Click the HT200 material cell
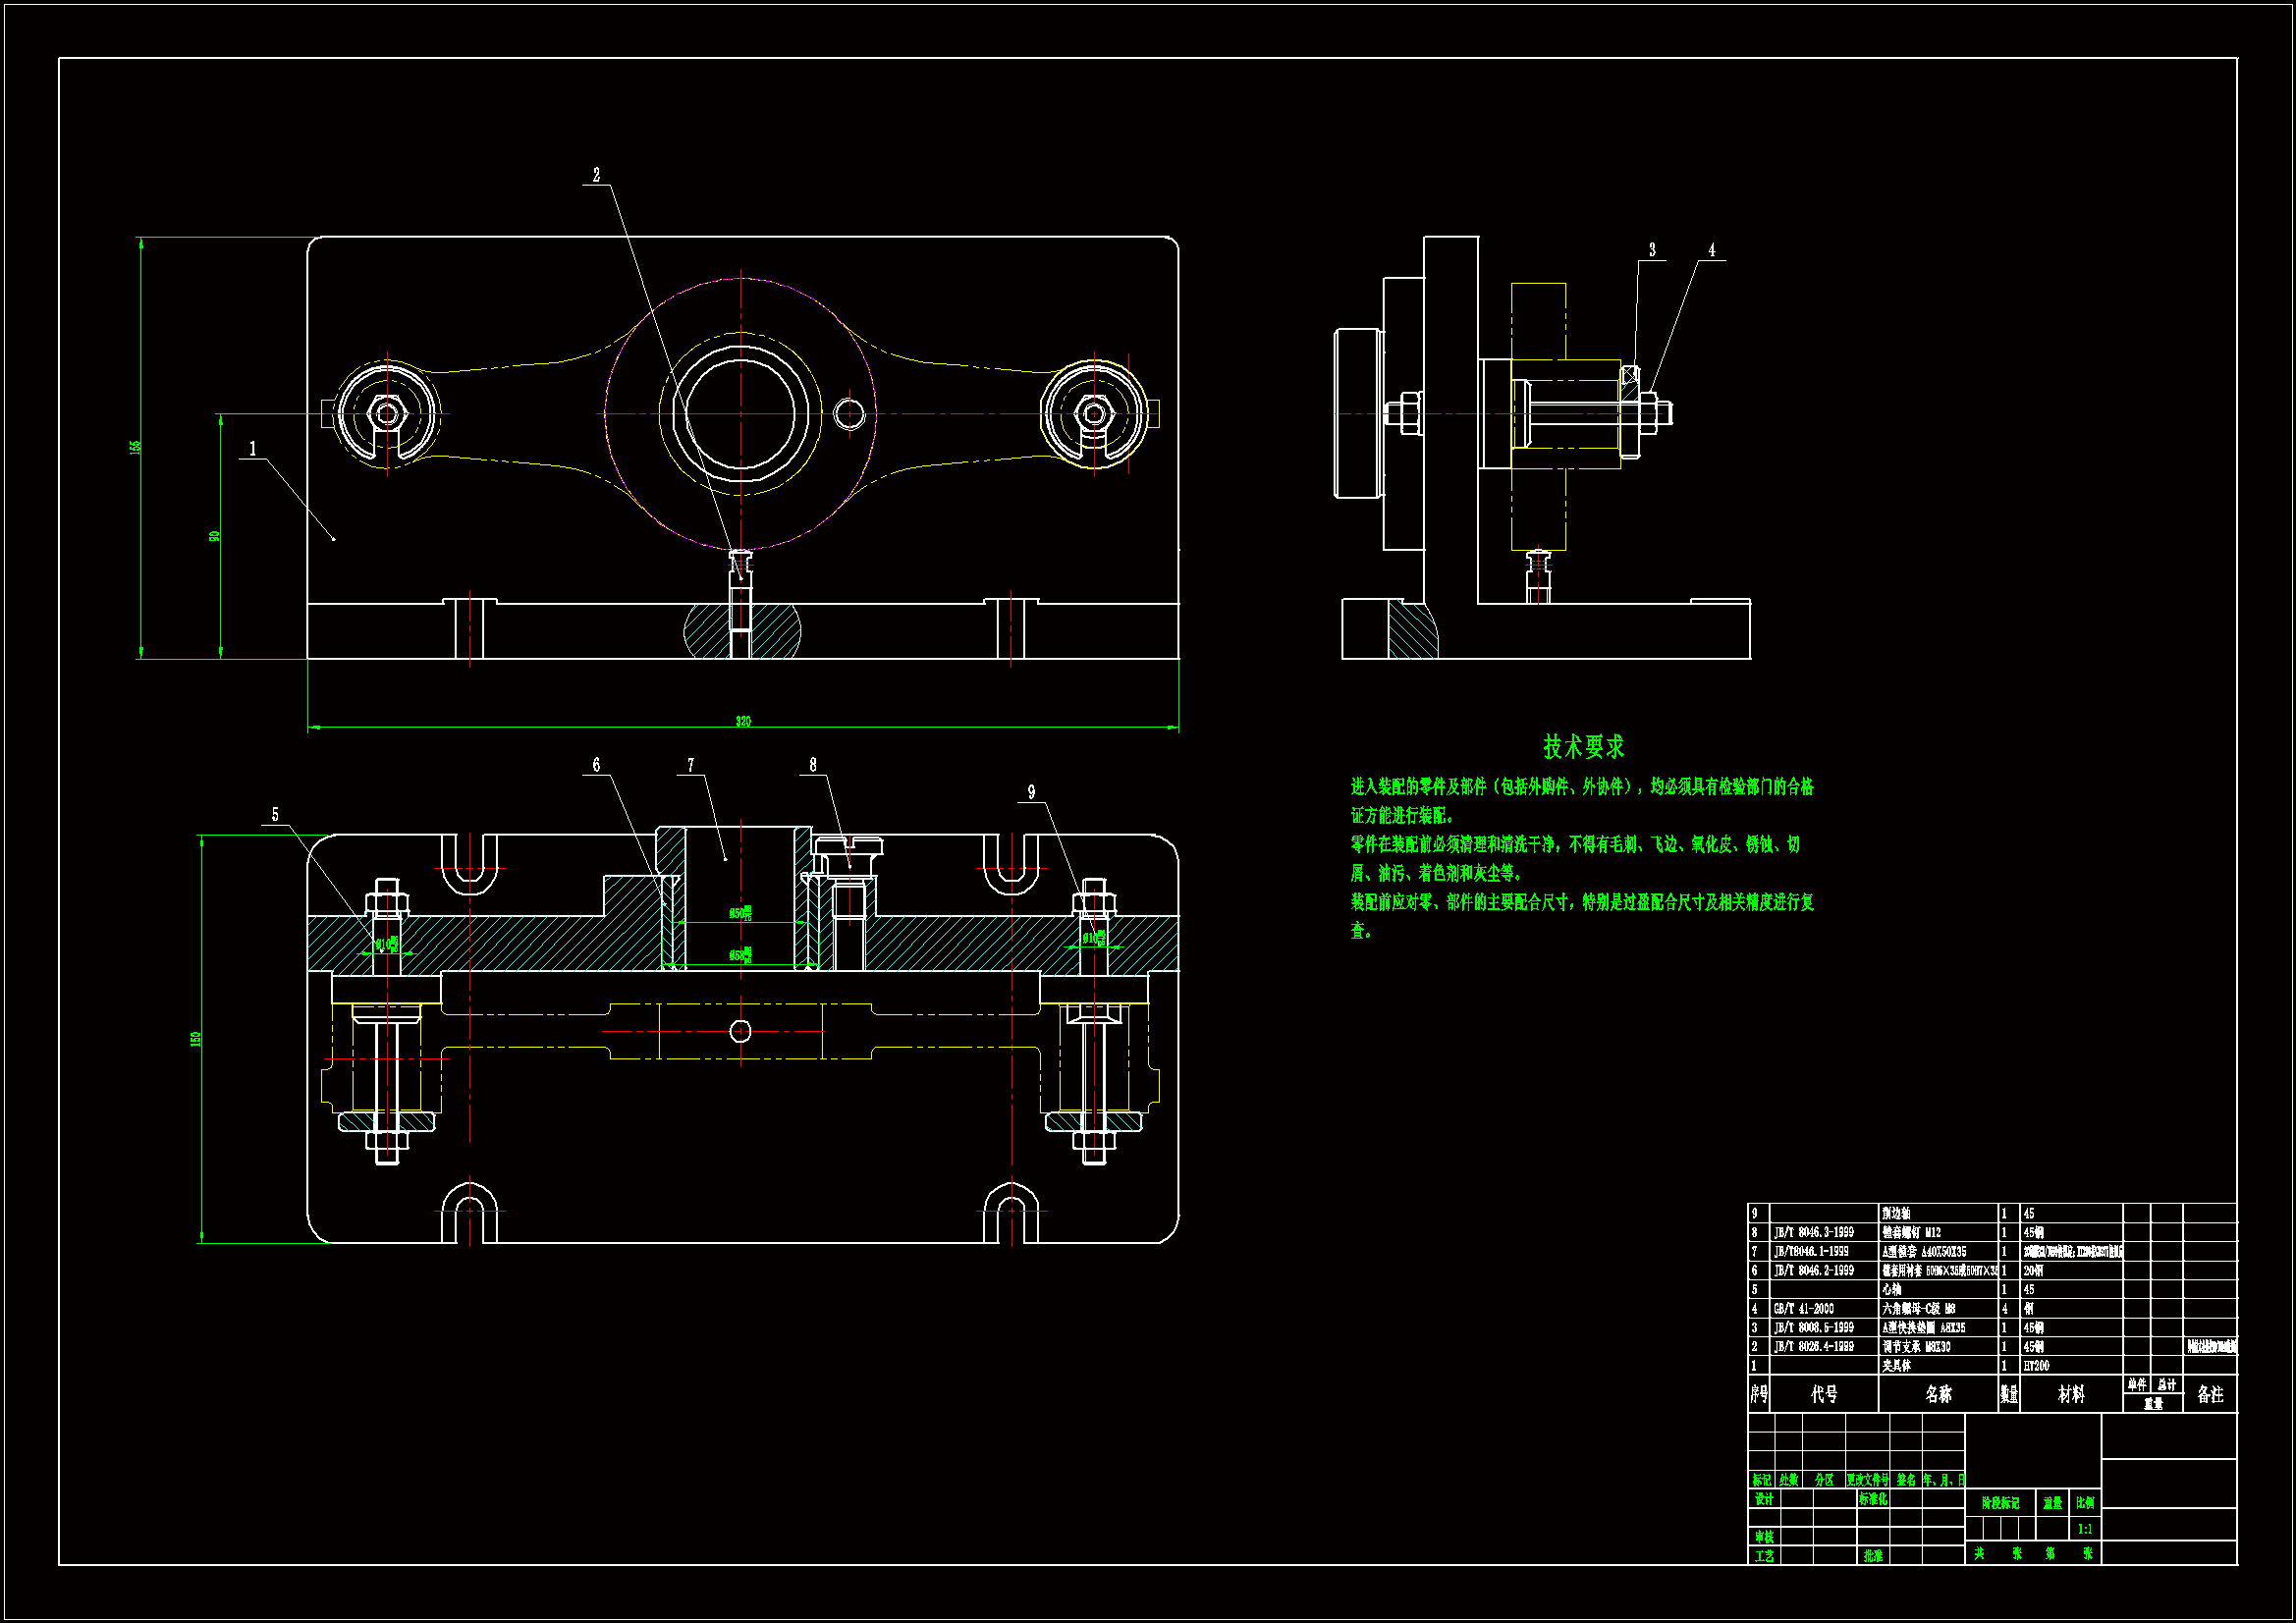2296x1623 pixels. coord(2036,1365)
